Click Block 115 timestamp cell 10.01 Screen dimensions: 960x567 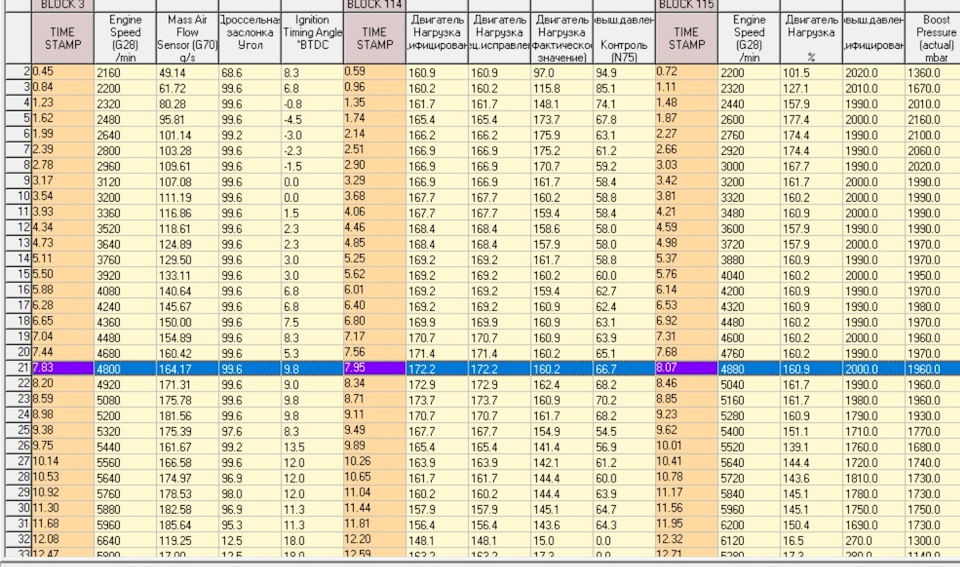pos(686,446)
